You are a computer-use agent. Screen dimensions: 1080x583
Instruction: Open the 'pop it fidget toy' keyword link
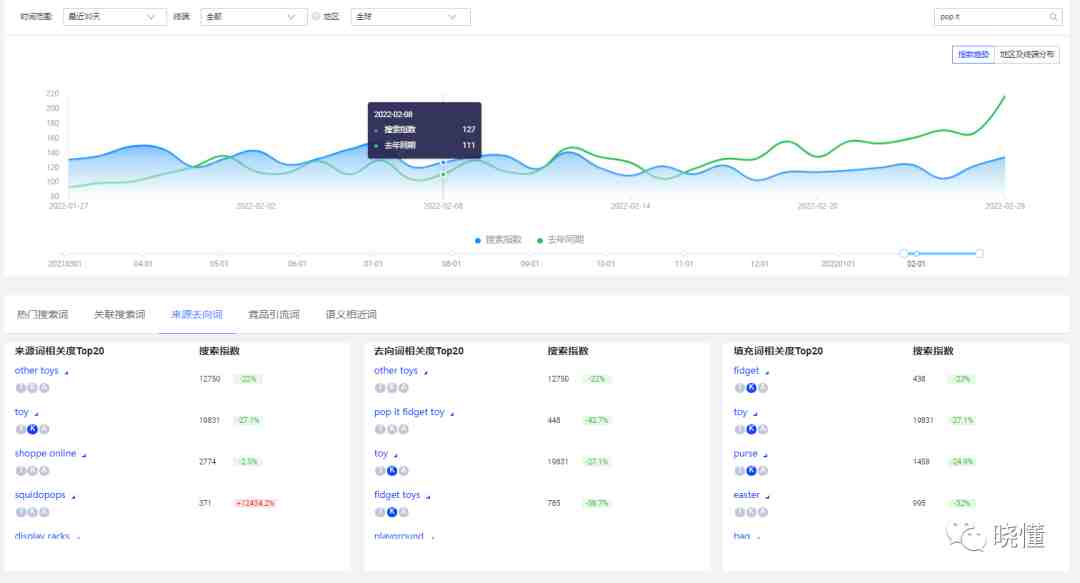409,412
